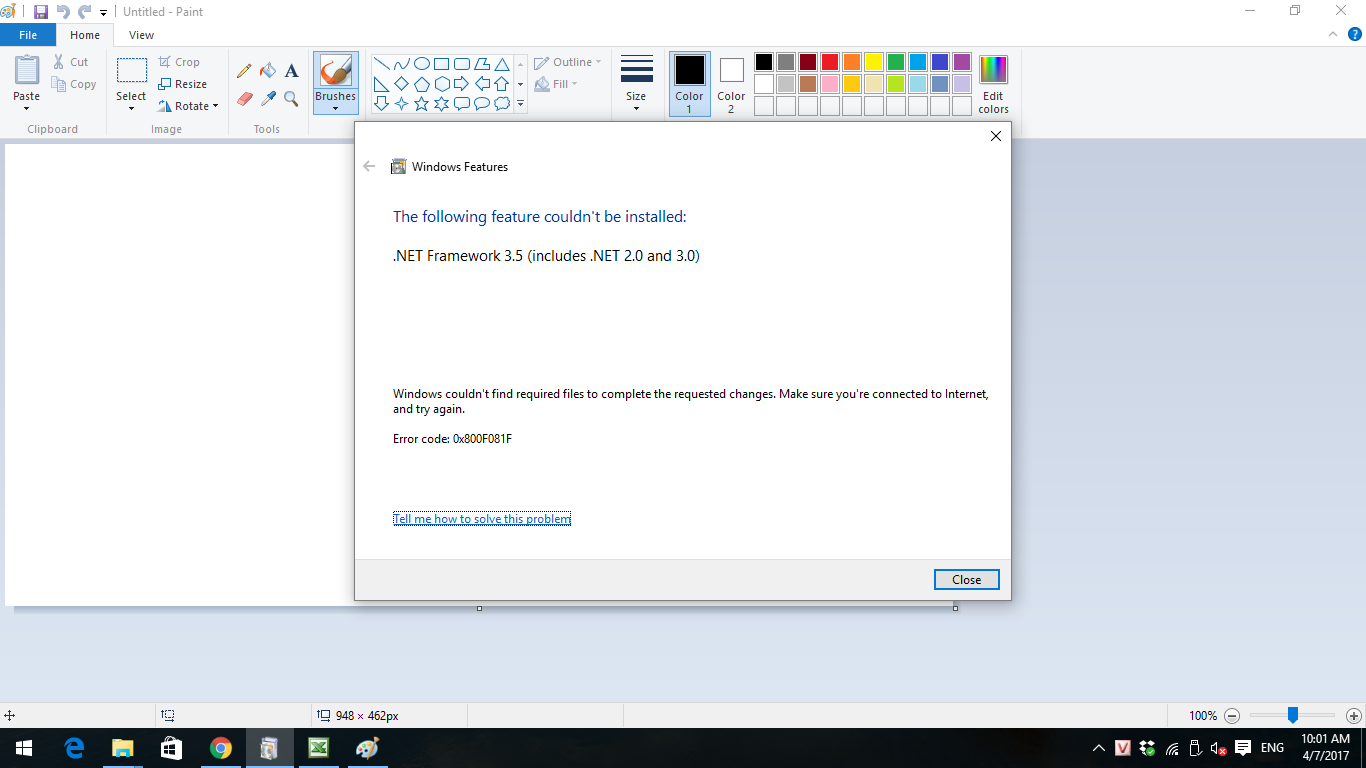Open the Paste dropdown arrow
This screenshot has height=768, width=1366.
27,109
